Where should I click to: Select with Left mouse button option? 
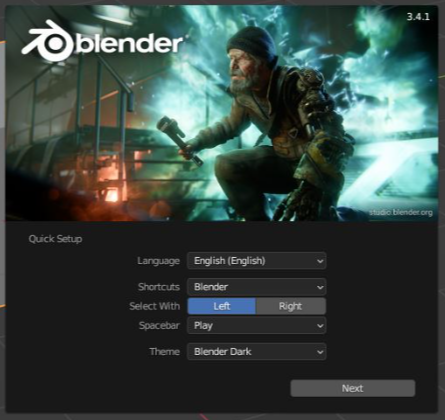pyautogui.click(x=222, y=306)
